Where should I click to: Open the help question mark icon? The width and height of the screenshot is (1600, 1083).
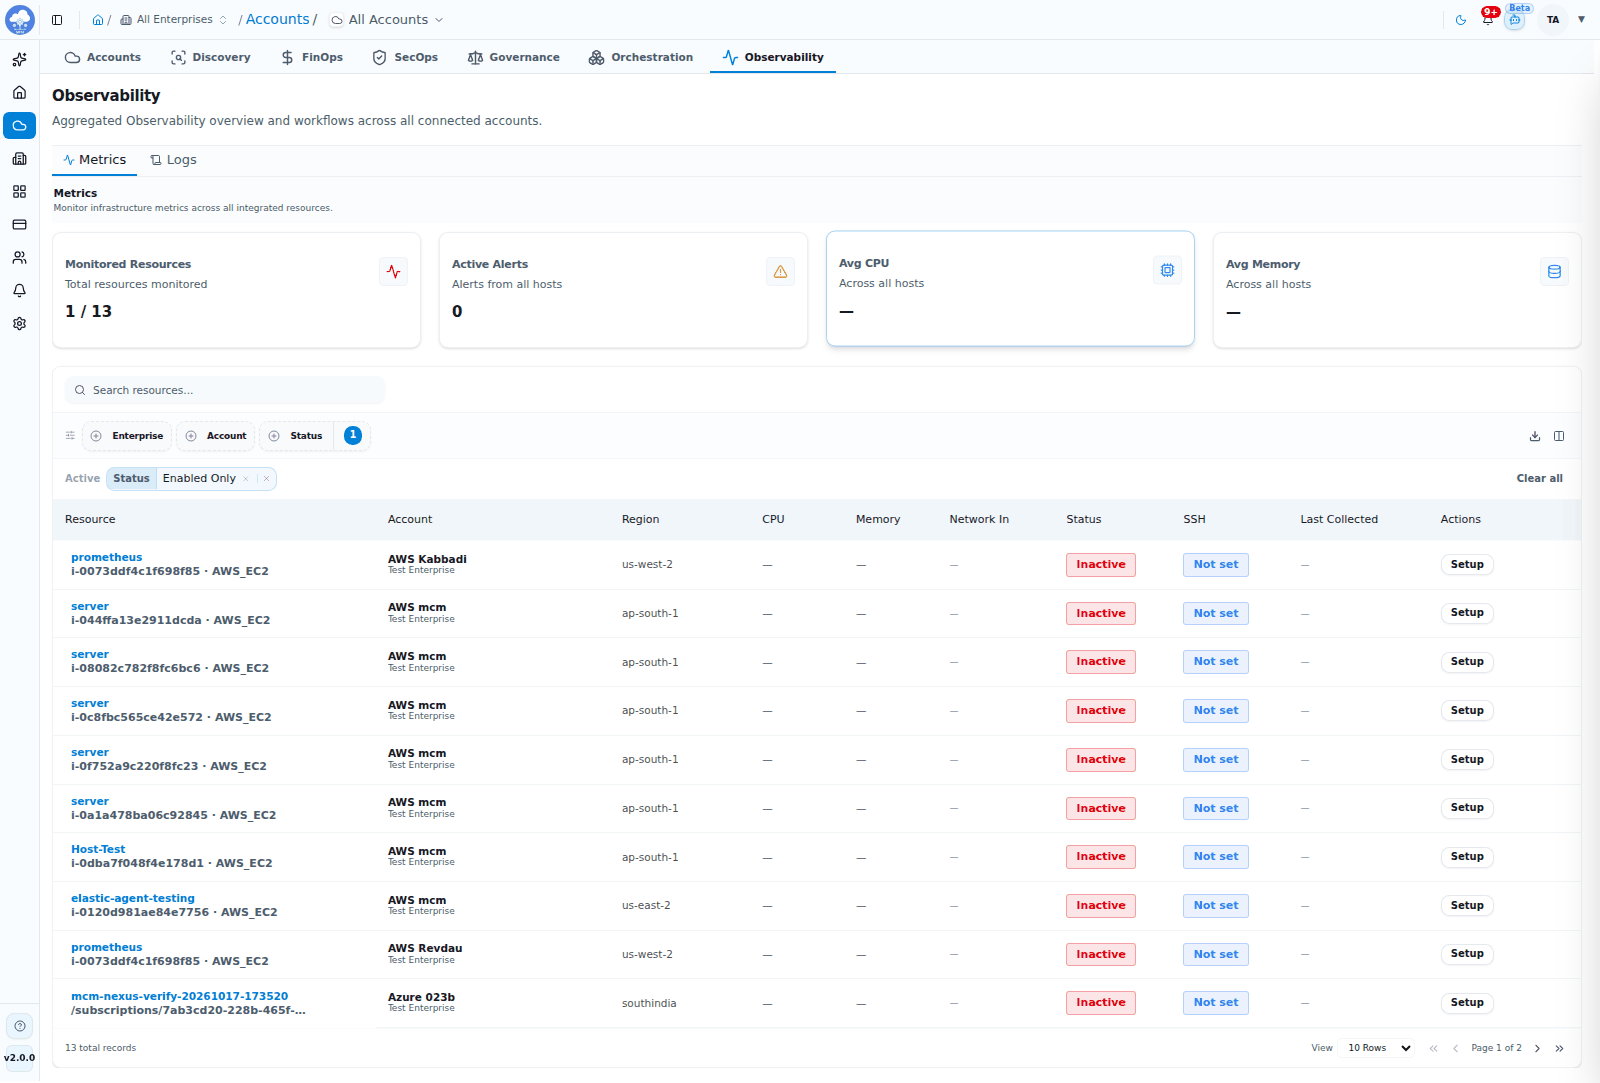[20, 1026]
